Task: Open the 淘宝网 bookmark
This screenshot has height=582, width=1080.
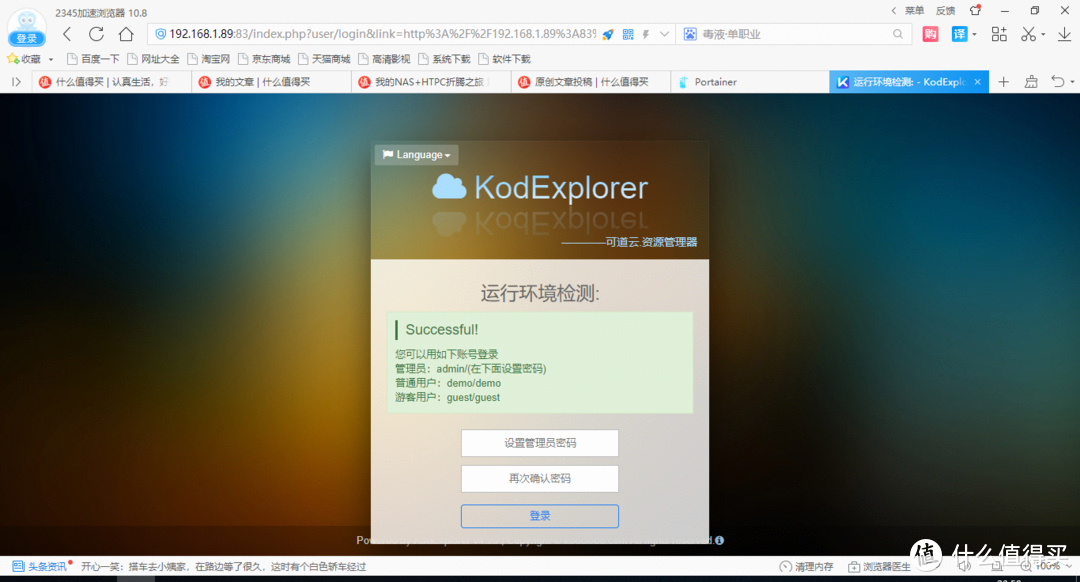Action: coord(209,59)
